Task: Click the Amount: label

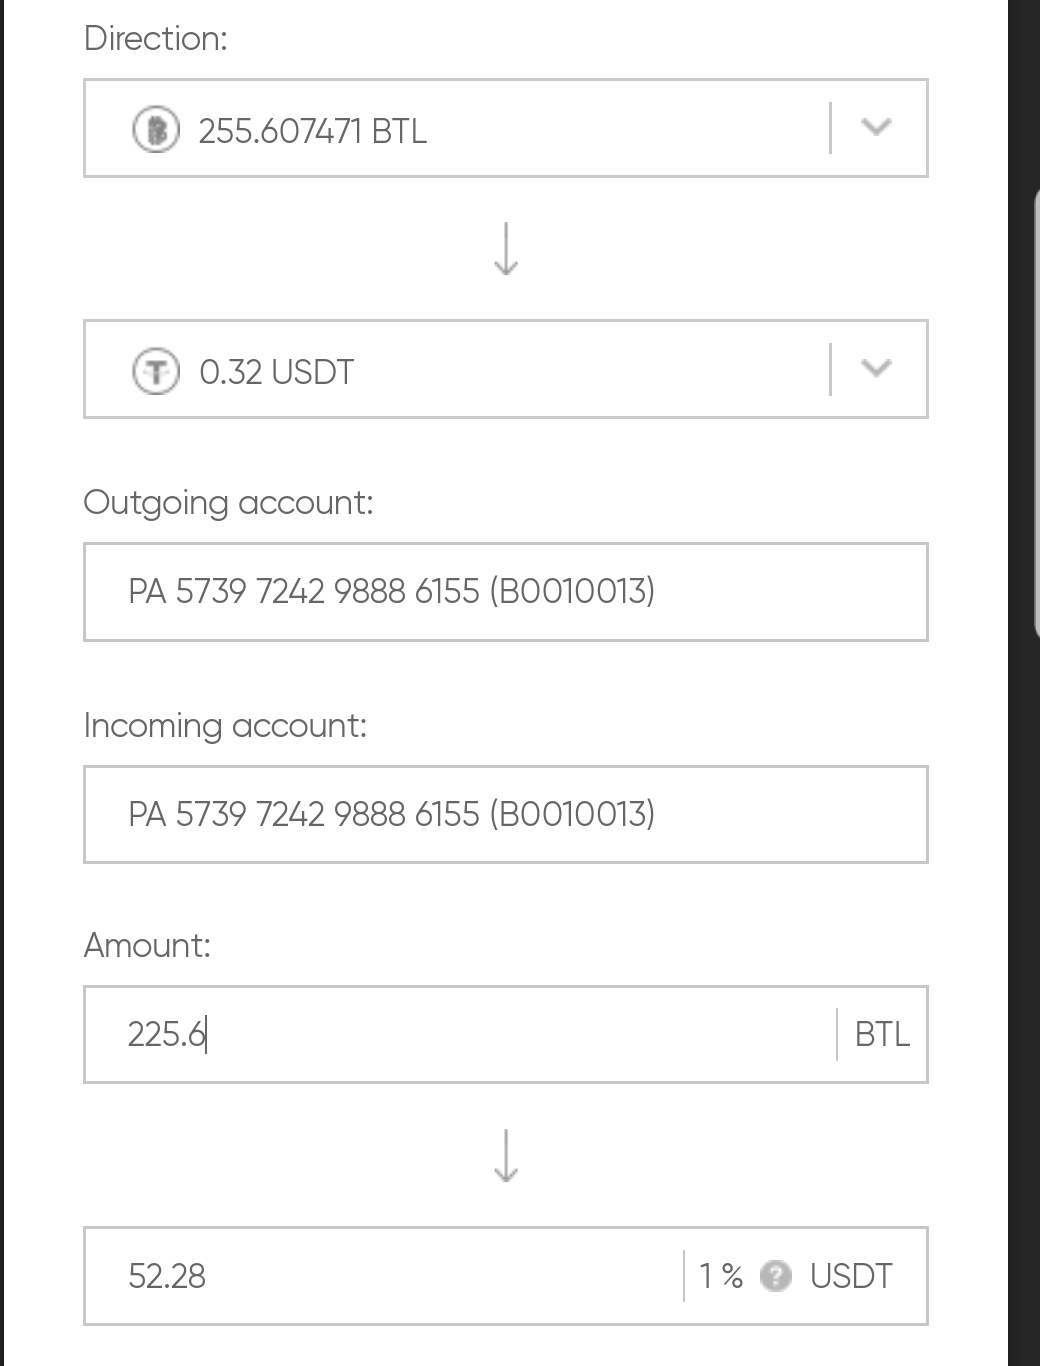Action: (147, 945)
